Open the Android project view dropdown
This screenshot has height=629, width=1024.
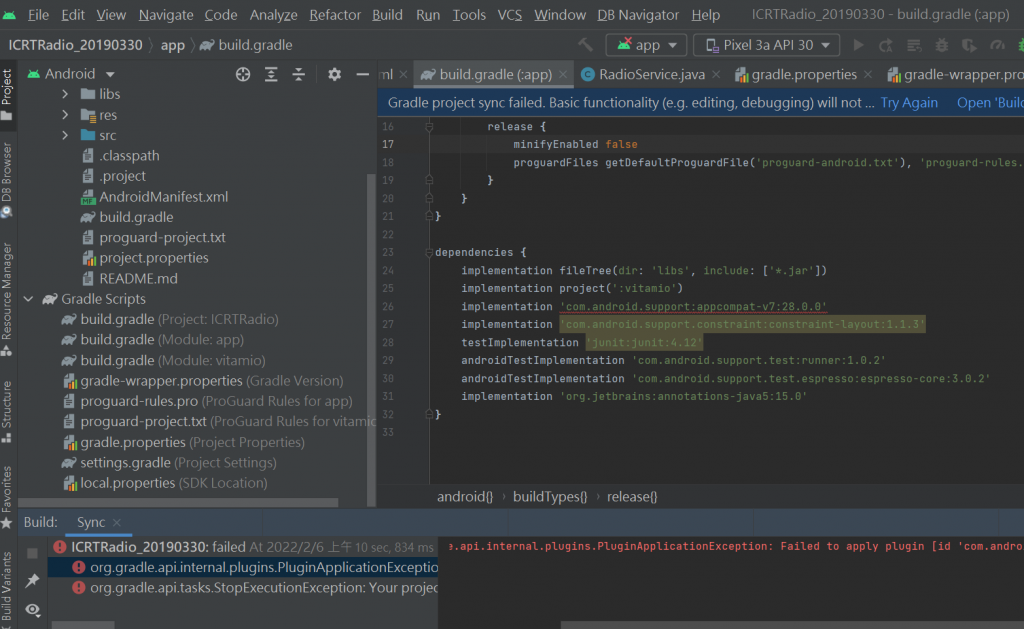coord(110,74)
